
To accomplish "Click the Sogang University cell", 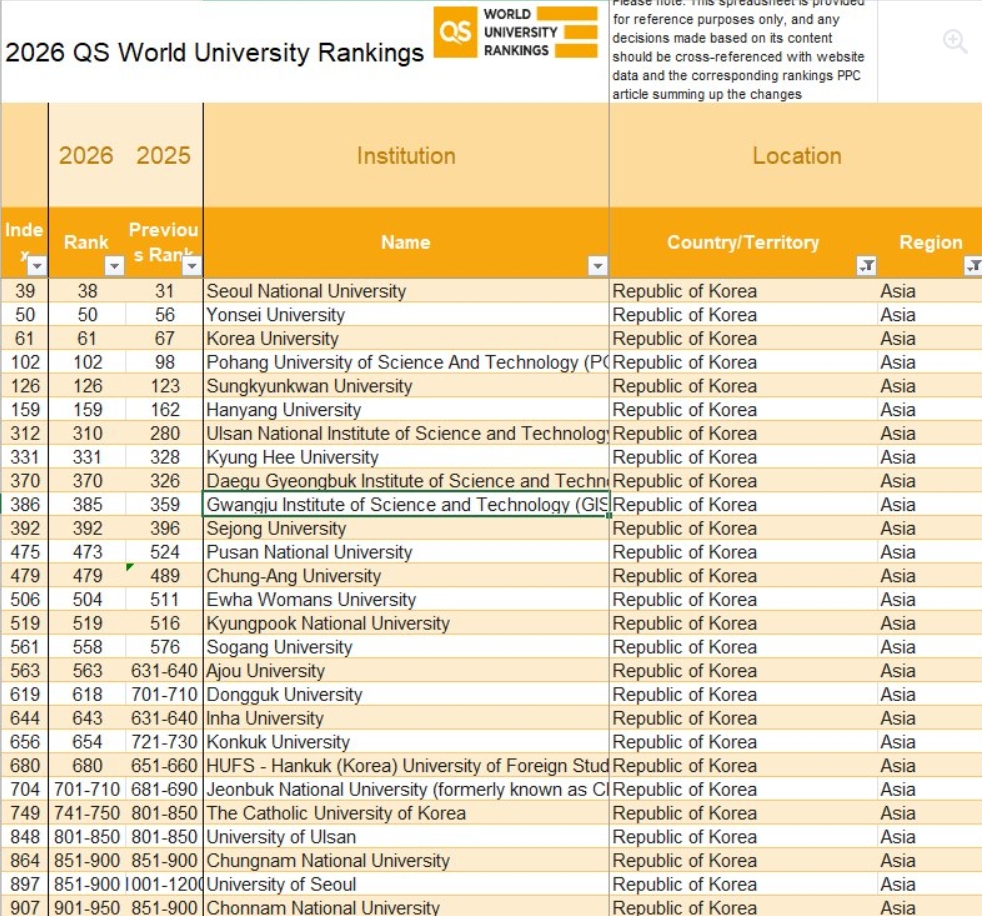I will tap(406, 647).
